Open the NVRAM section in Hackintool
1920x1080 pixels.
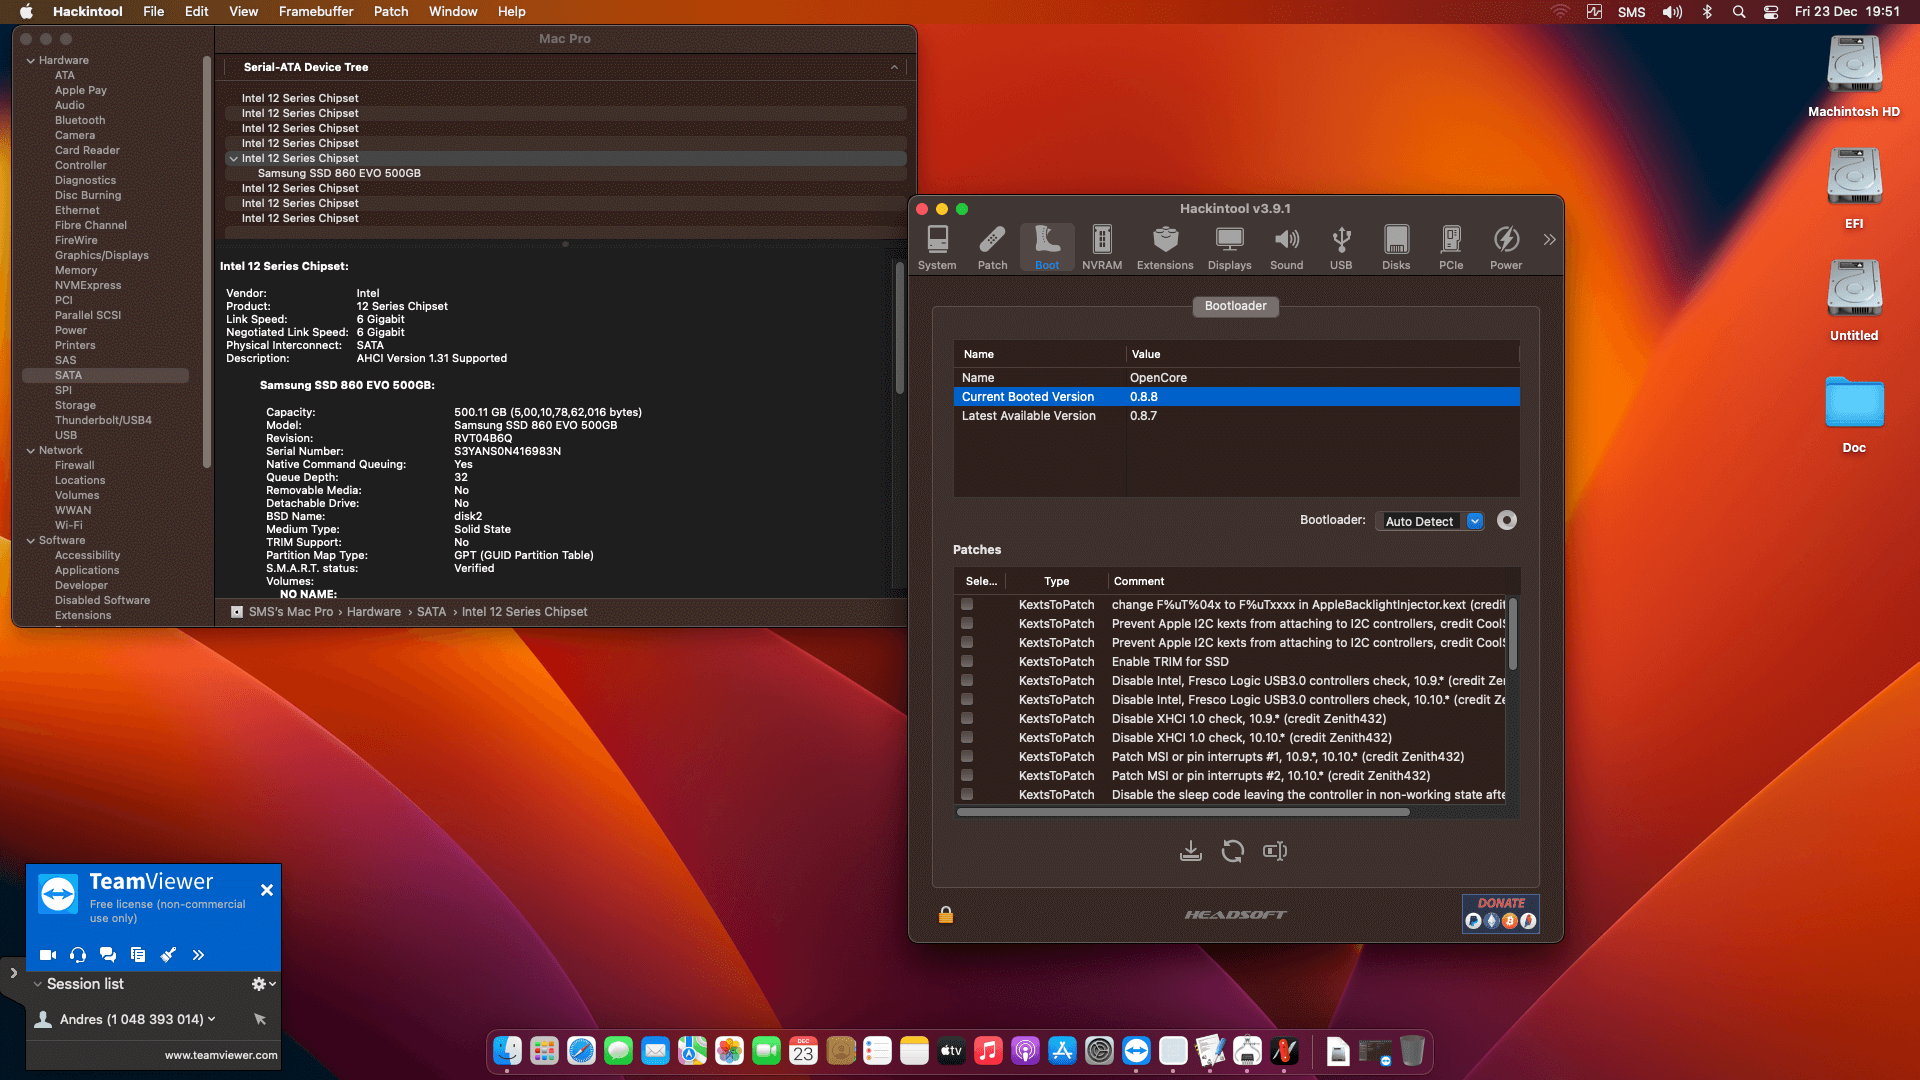1102,248
